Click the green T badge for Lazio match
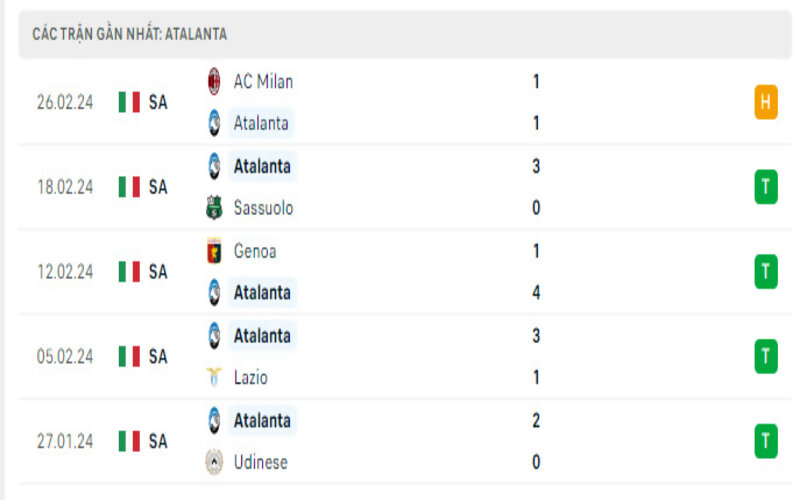Image resolution: width=800 pixels, height=500 pixels. pos(766,356)
